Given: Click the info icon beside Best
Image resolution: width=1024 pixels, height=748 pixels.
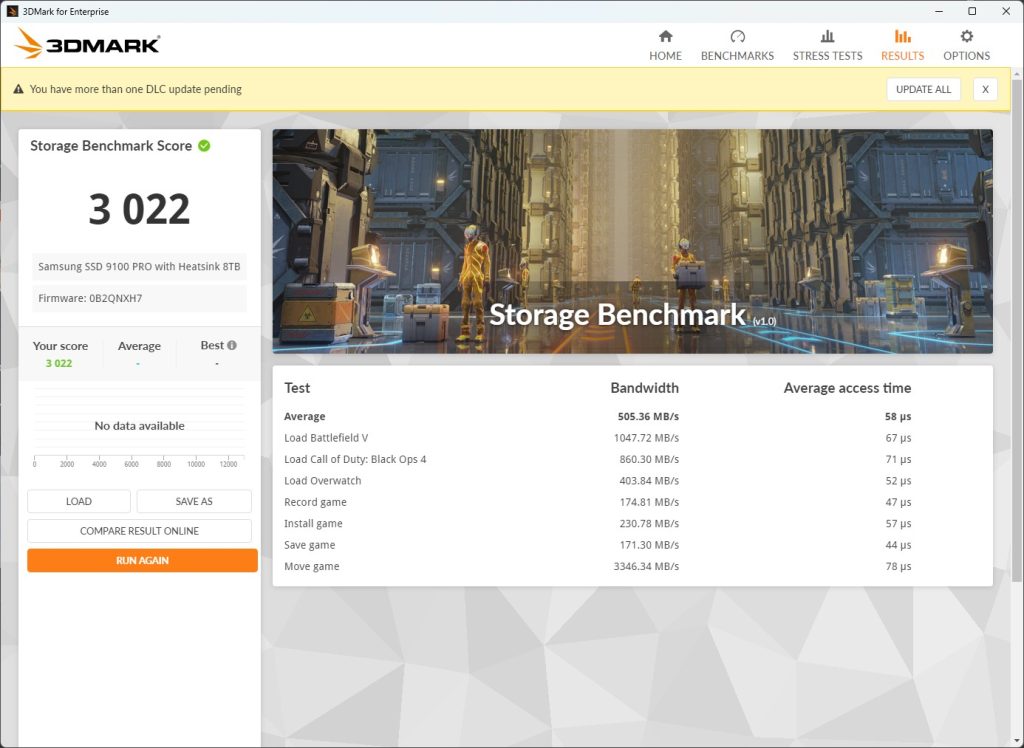Looking at the screenshot, I should pyautogui.click(x=232, y=346).
